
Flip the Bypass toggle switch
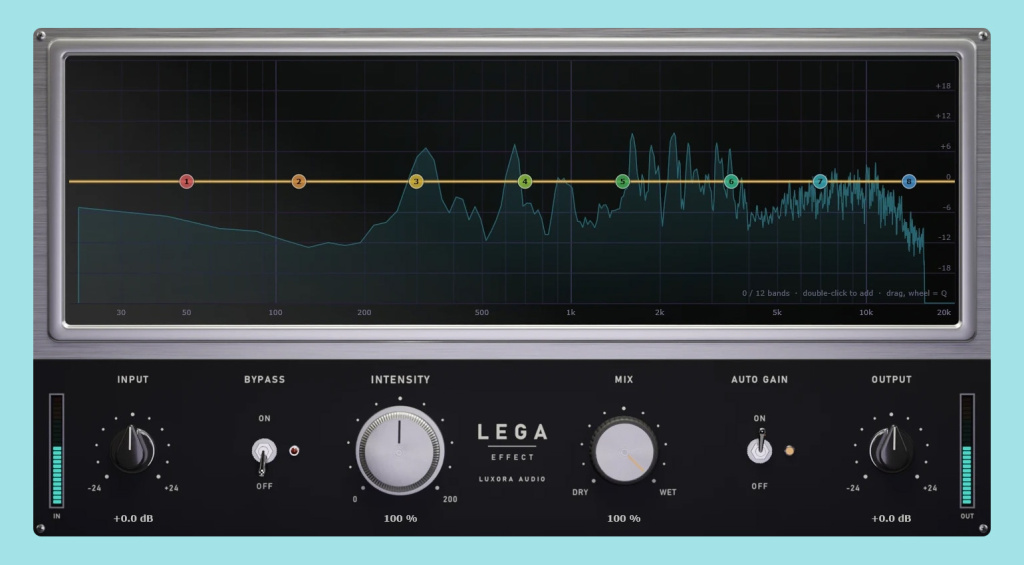263,454
